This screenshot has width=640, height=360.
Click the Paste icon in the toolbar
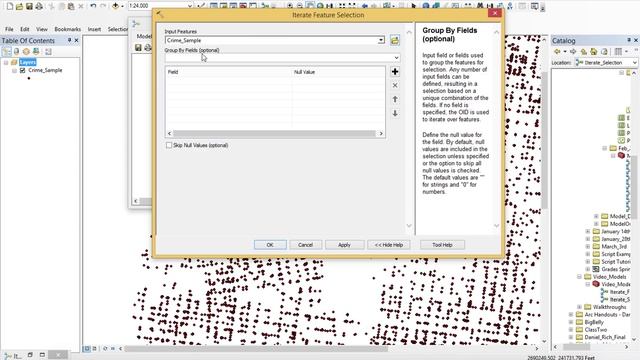[71, 6]
